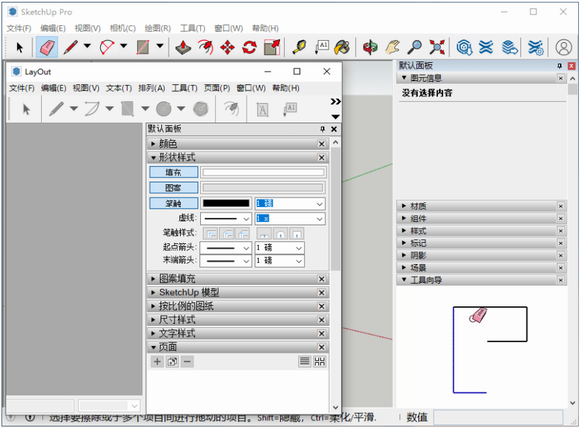
Task: Toggle the Pattern (图案) button
Action: 173,188
